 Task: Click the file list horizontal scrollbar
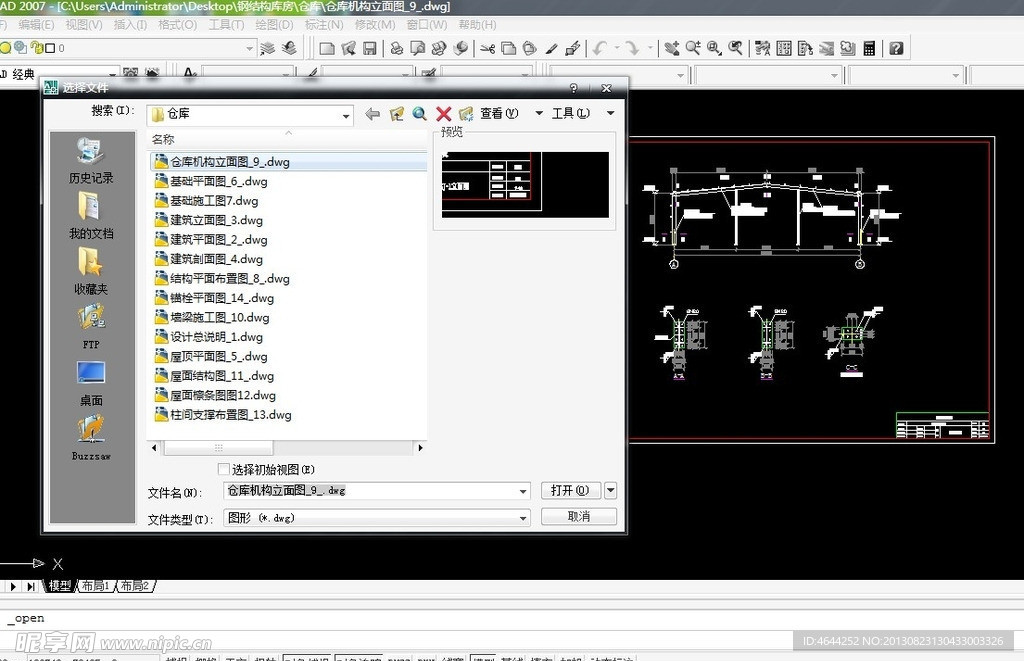tap(287, 447)
